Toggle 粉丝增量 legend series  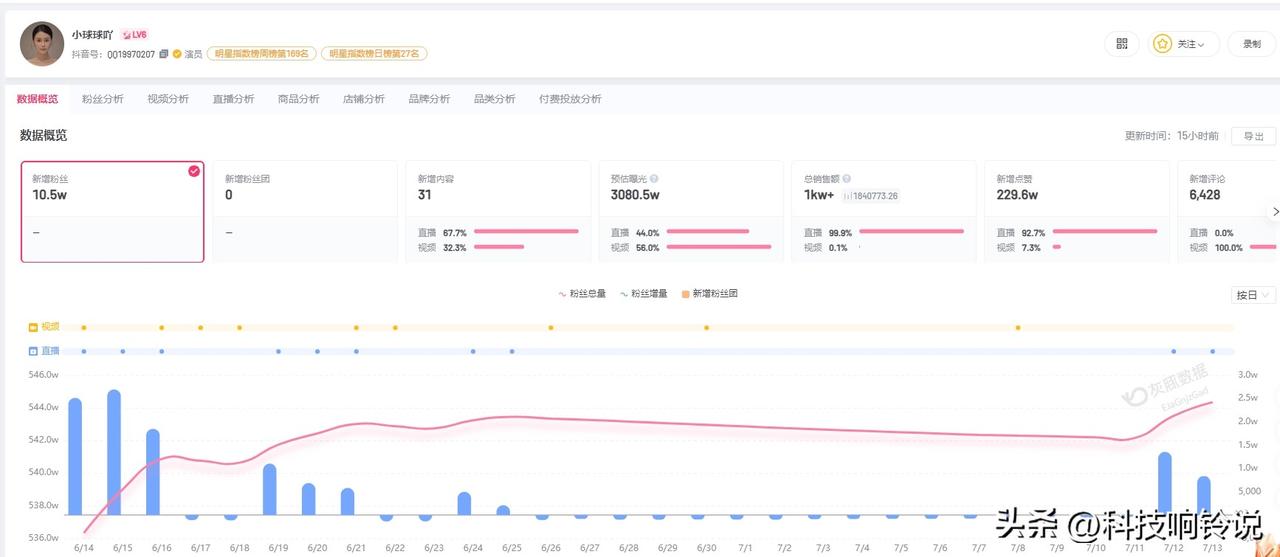pos(645,294)
